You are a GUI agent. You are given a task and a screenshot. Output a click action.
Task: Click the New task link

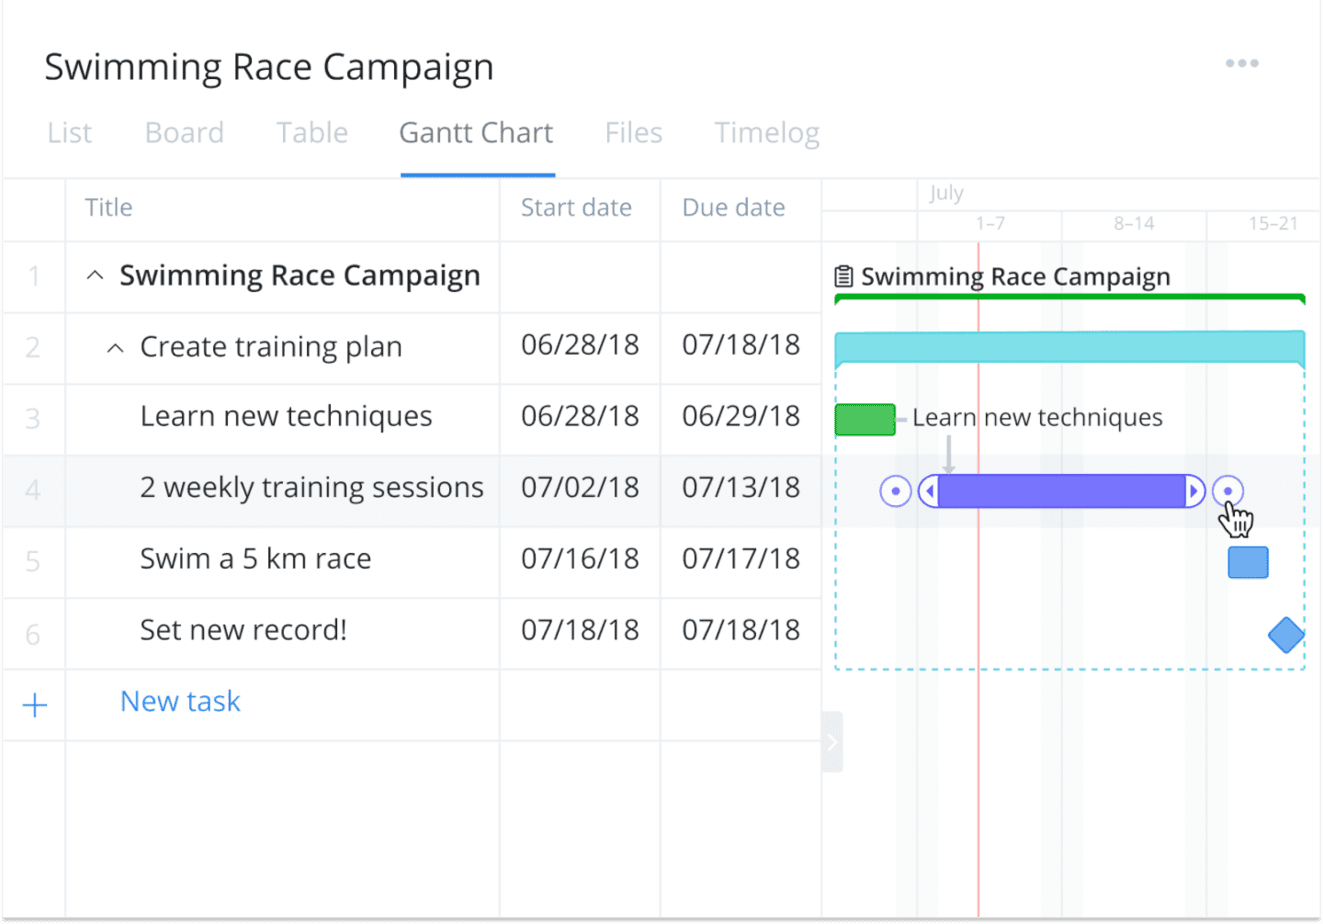(x=180, y=701)
